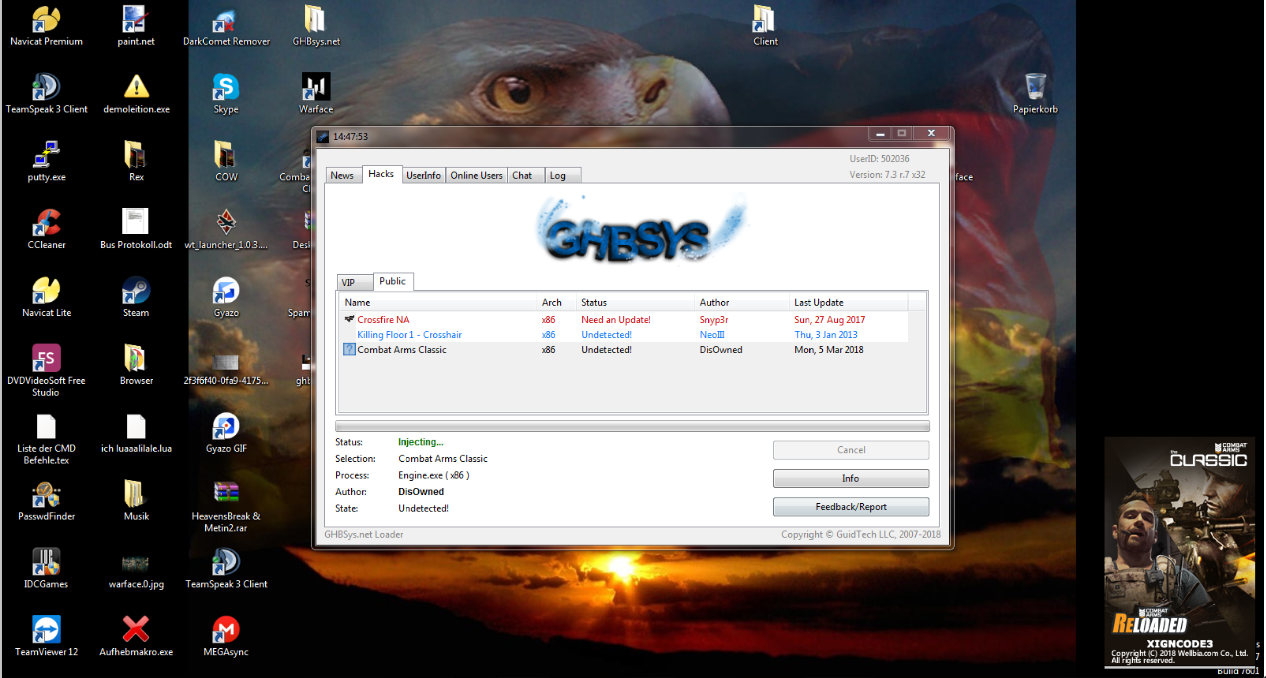The image size is (1266, 678).
Task: Launch Steam desktop shortcut
Action: (136, 298)
